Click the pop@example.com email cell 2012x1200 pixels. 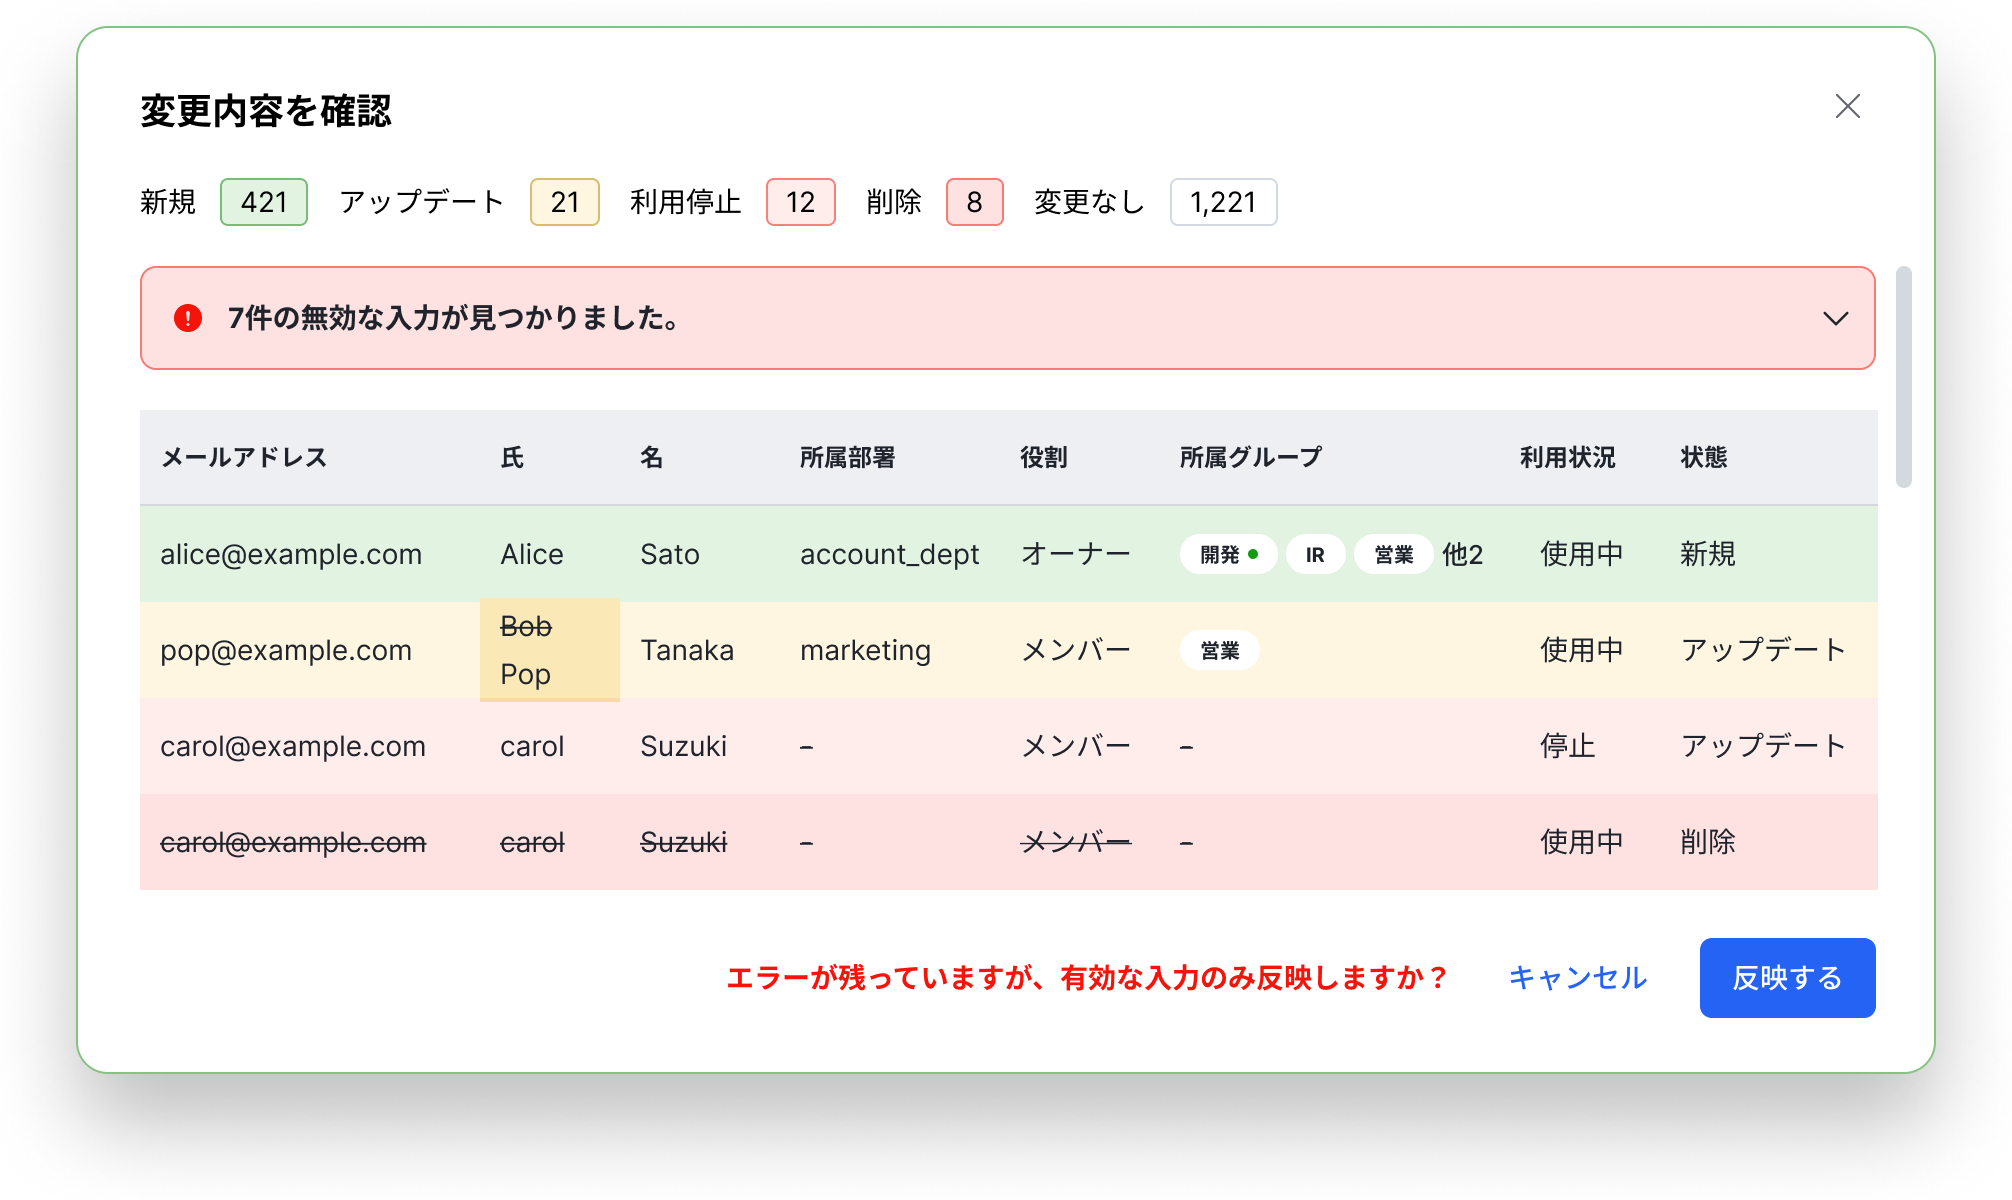(x=286, y=650)
